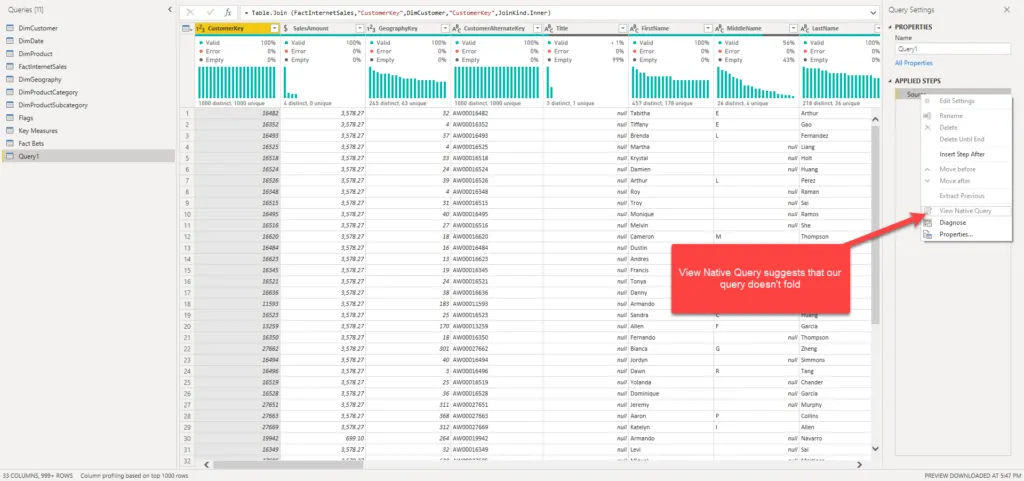Select the Fact Bets query
The width and height of the screenshot is (1024, 481).
click(88, 143)
